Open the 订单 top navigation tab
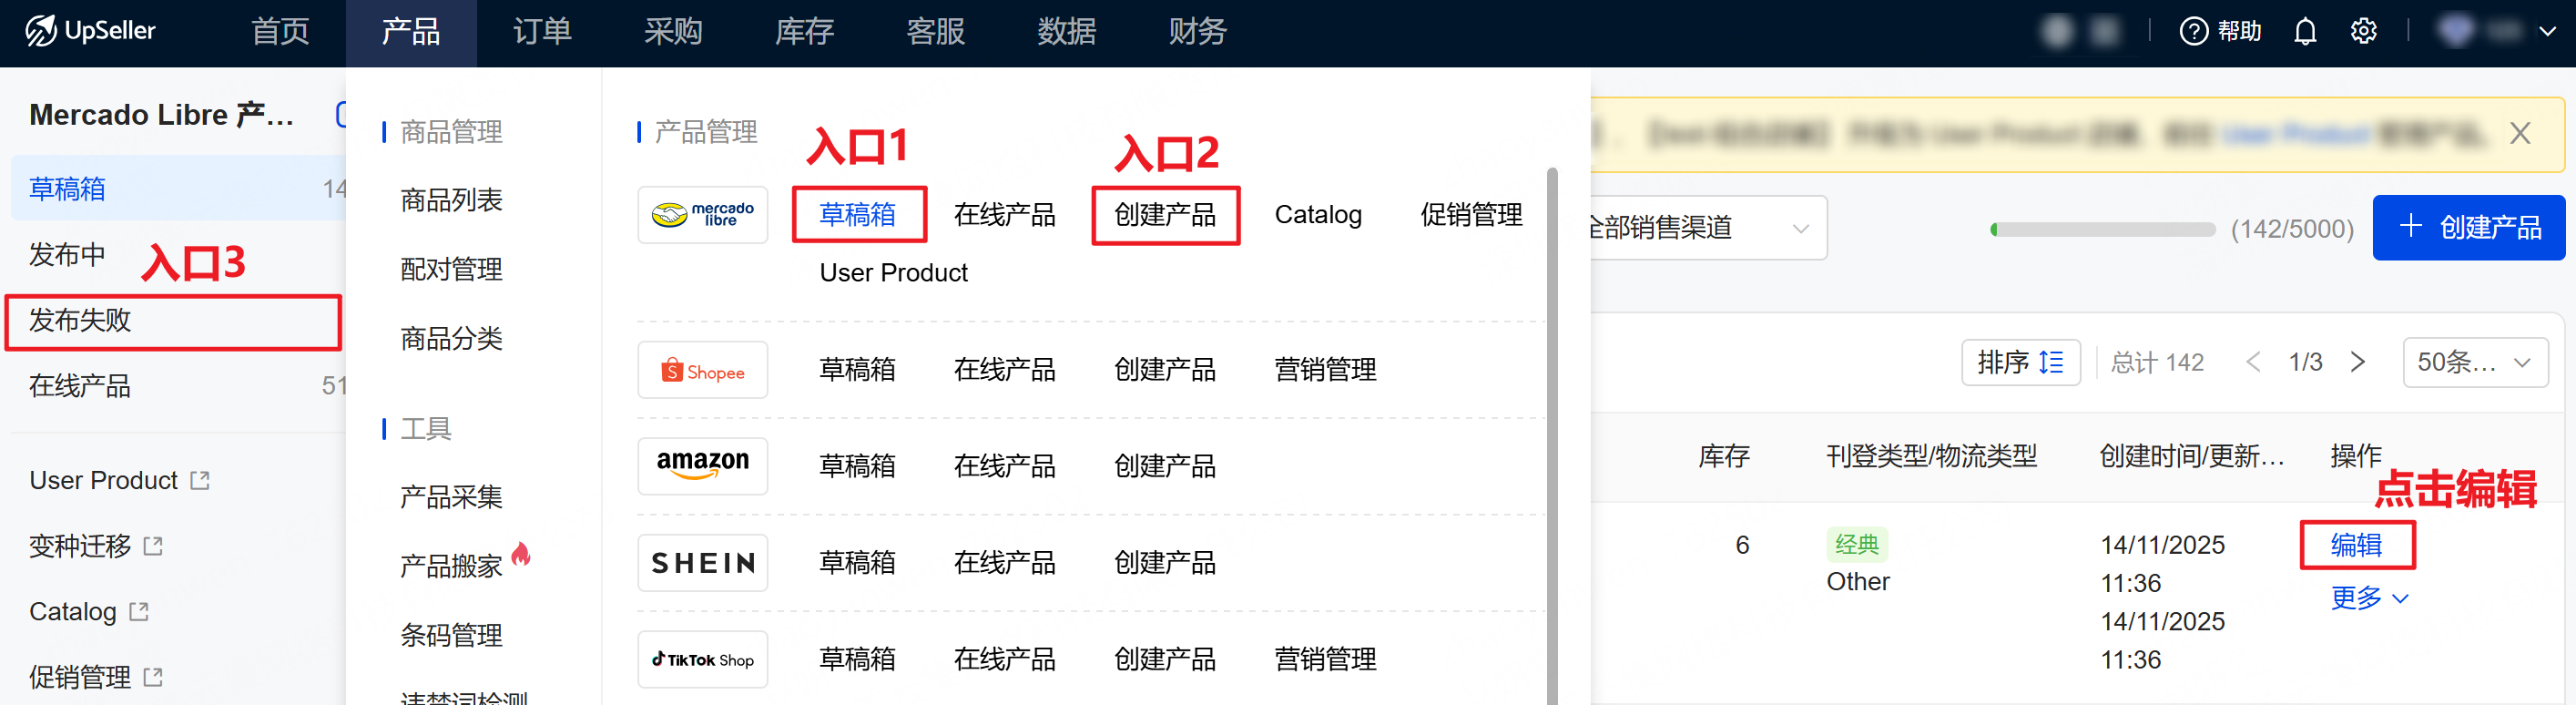The image size is (2576, 705). (542, 32)
